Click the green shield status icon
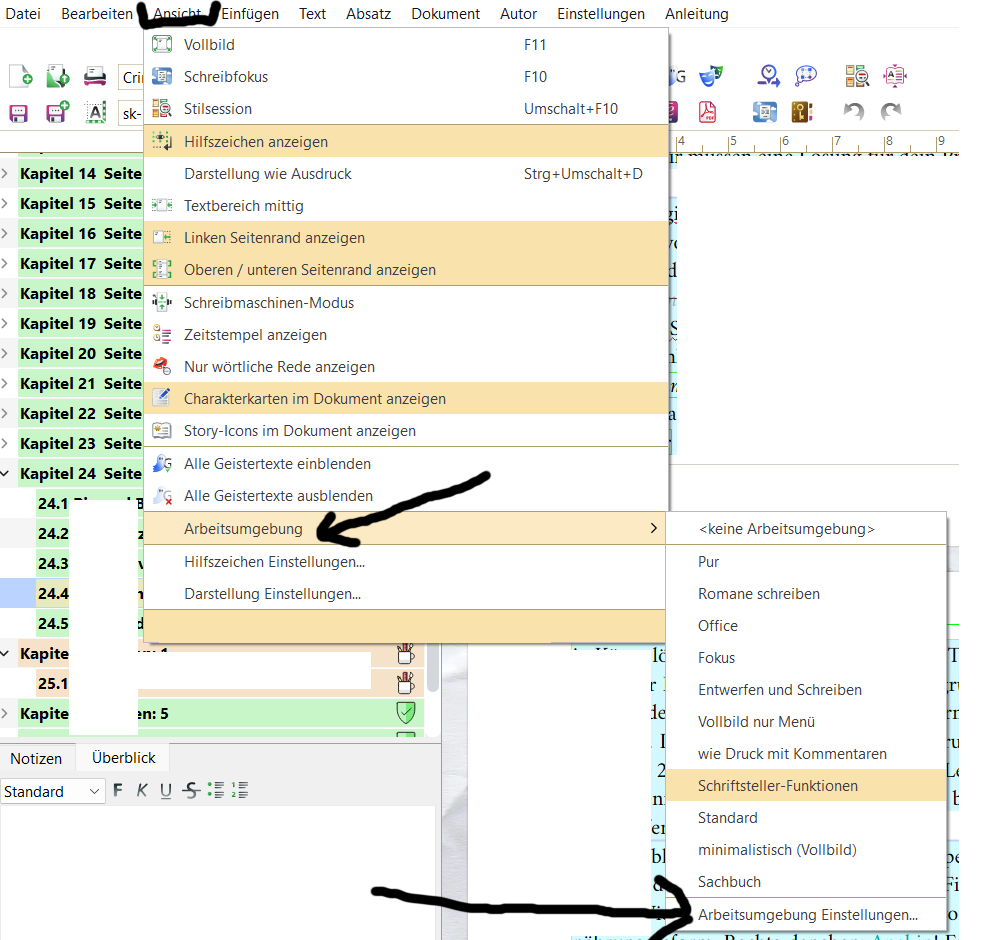This screenshot has width=1000, height=940. [405, 713]
